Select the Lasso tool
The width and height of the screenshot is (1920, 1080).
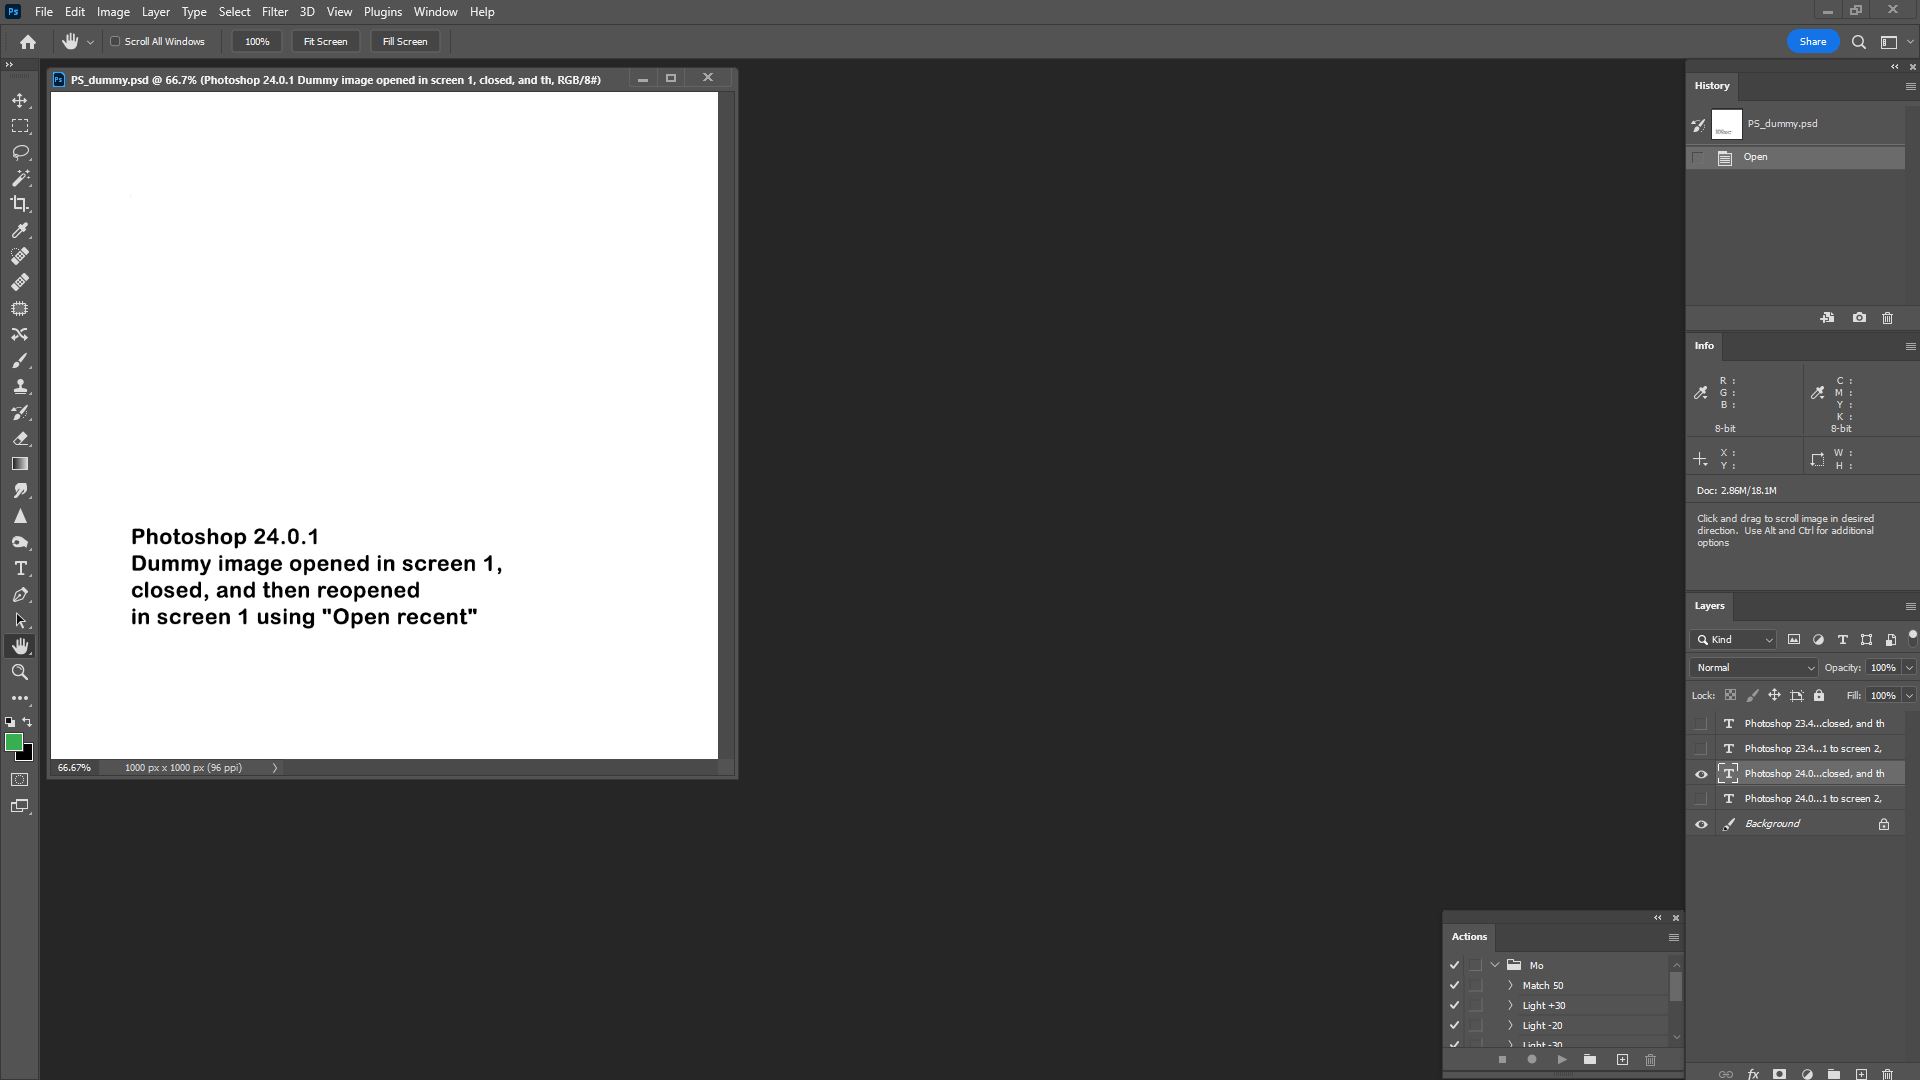click(20, 152)
